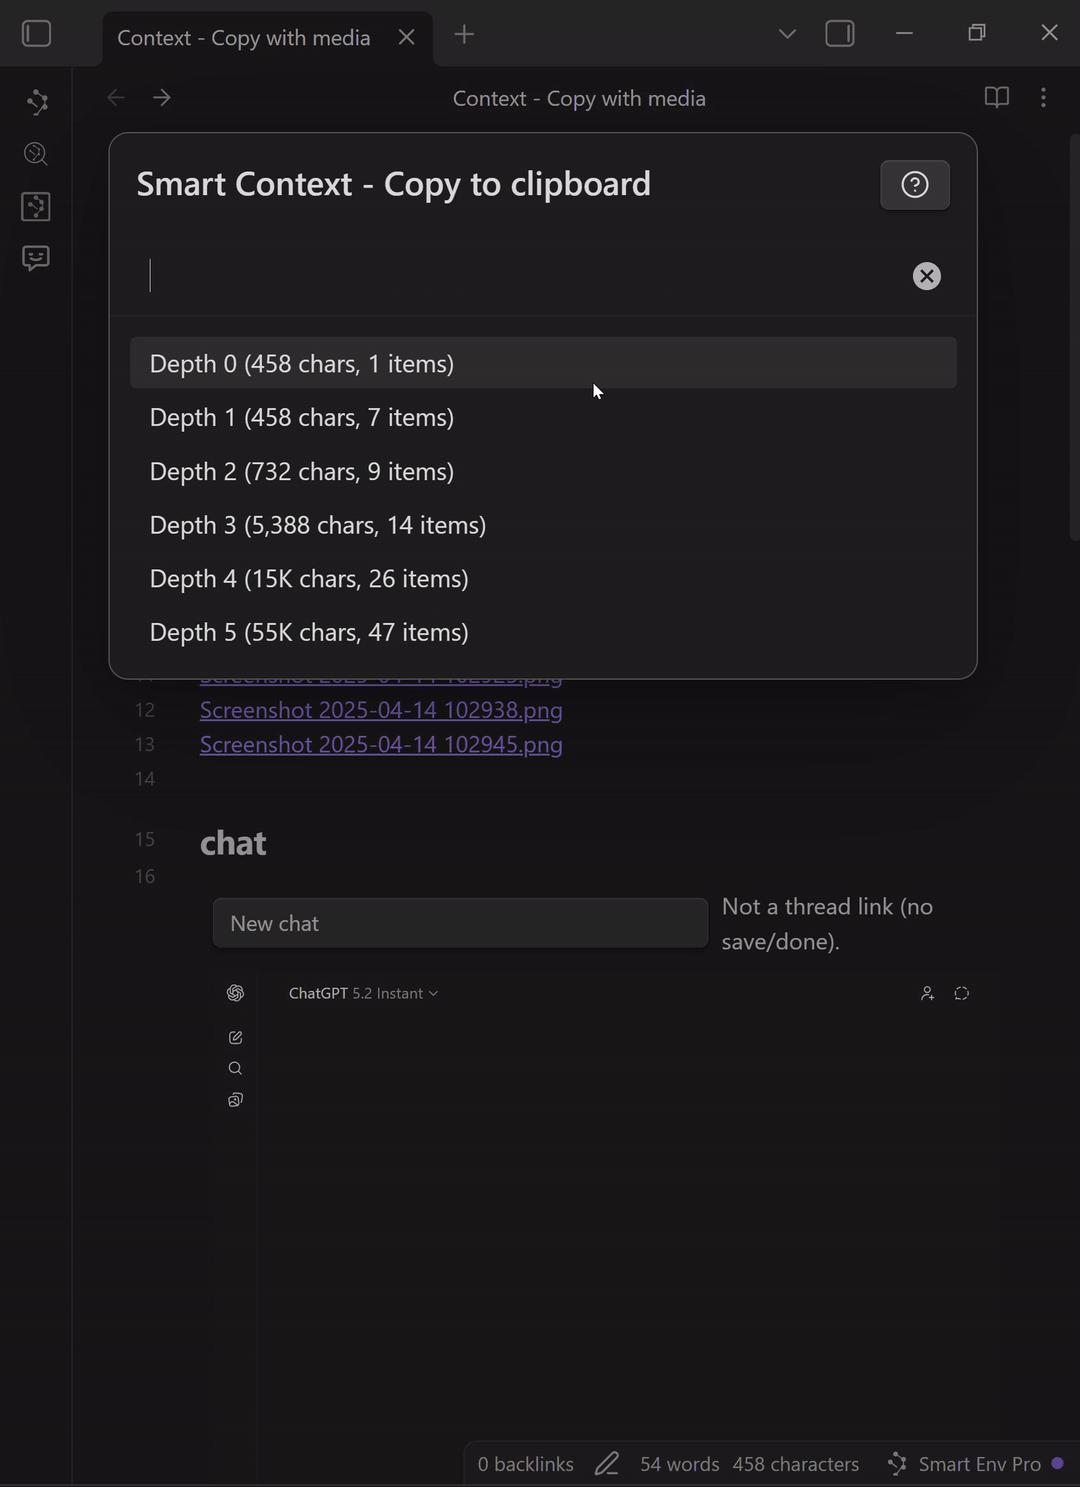Click the Smart Lookup ribbon icon
Viewport: 1080px width, 1487px height.
point(36,153)
